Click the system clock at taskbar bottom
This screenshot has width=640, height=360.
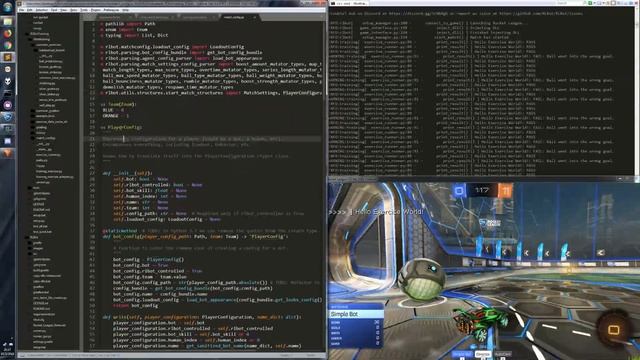[x=7, y=352]
